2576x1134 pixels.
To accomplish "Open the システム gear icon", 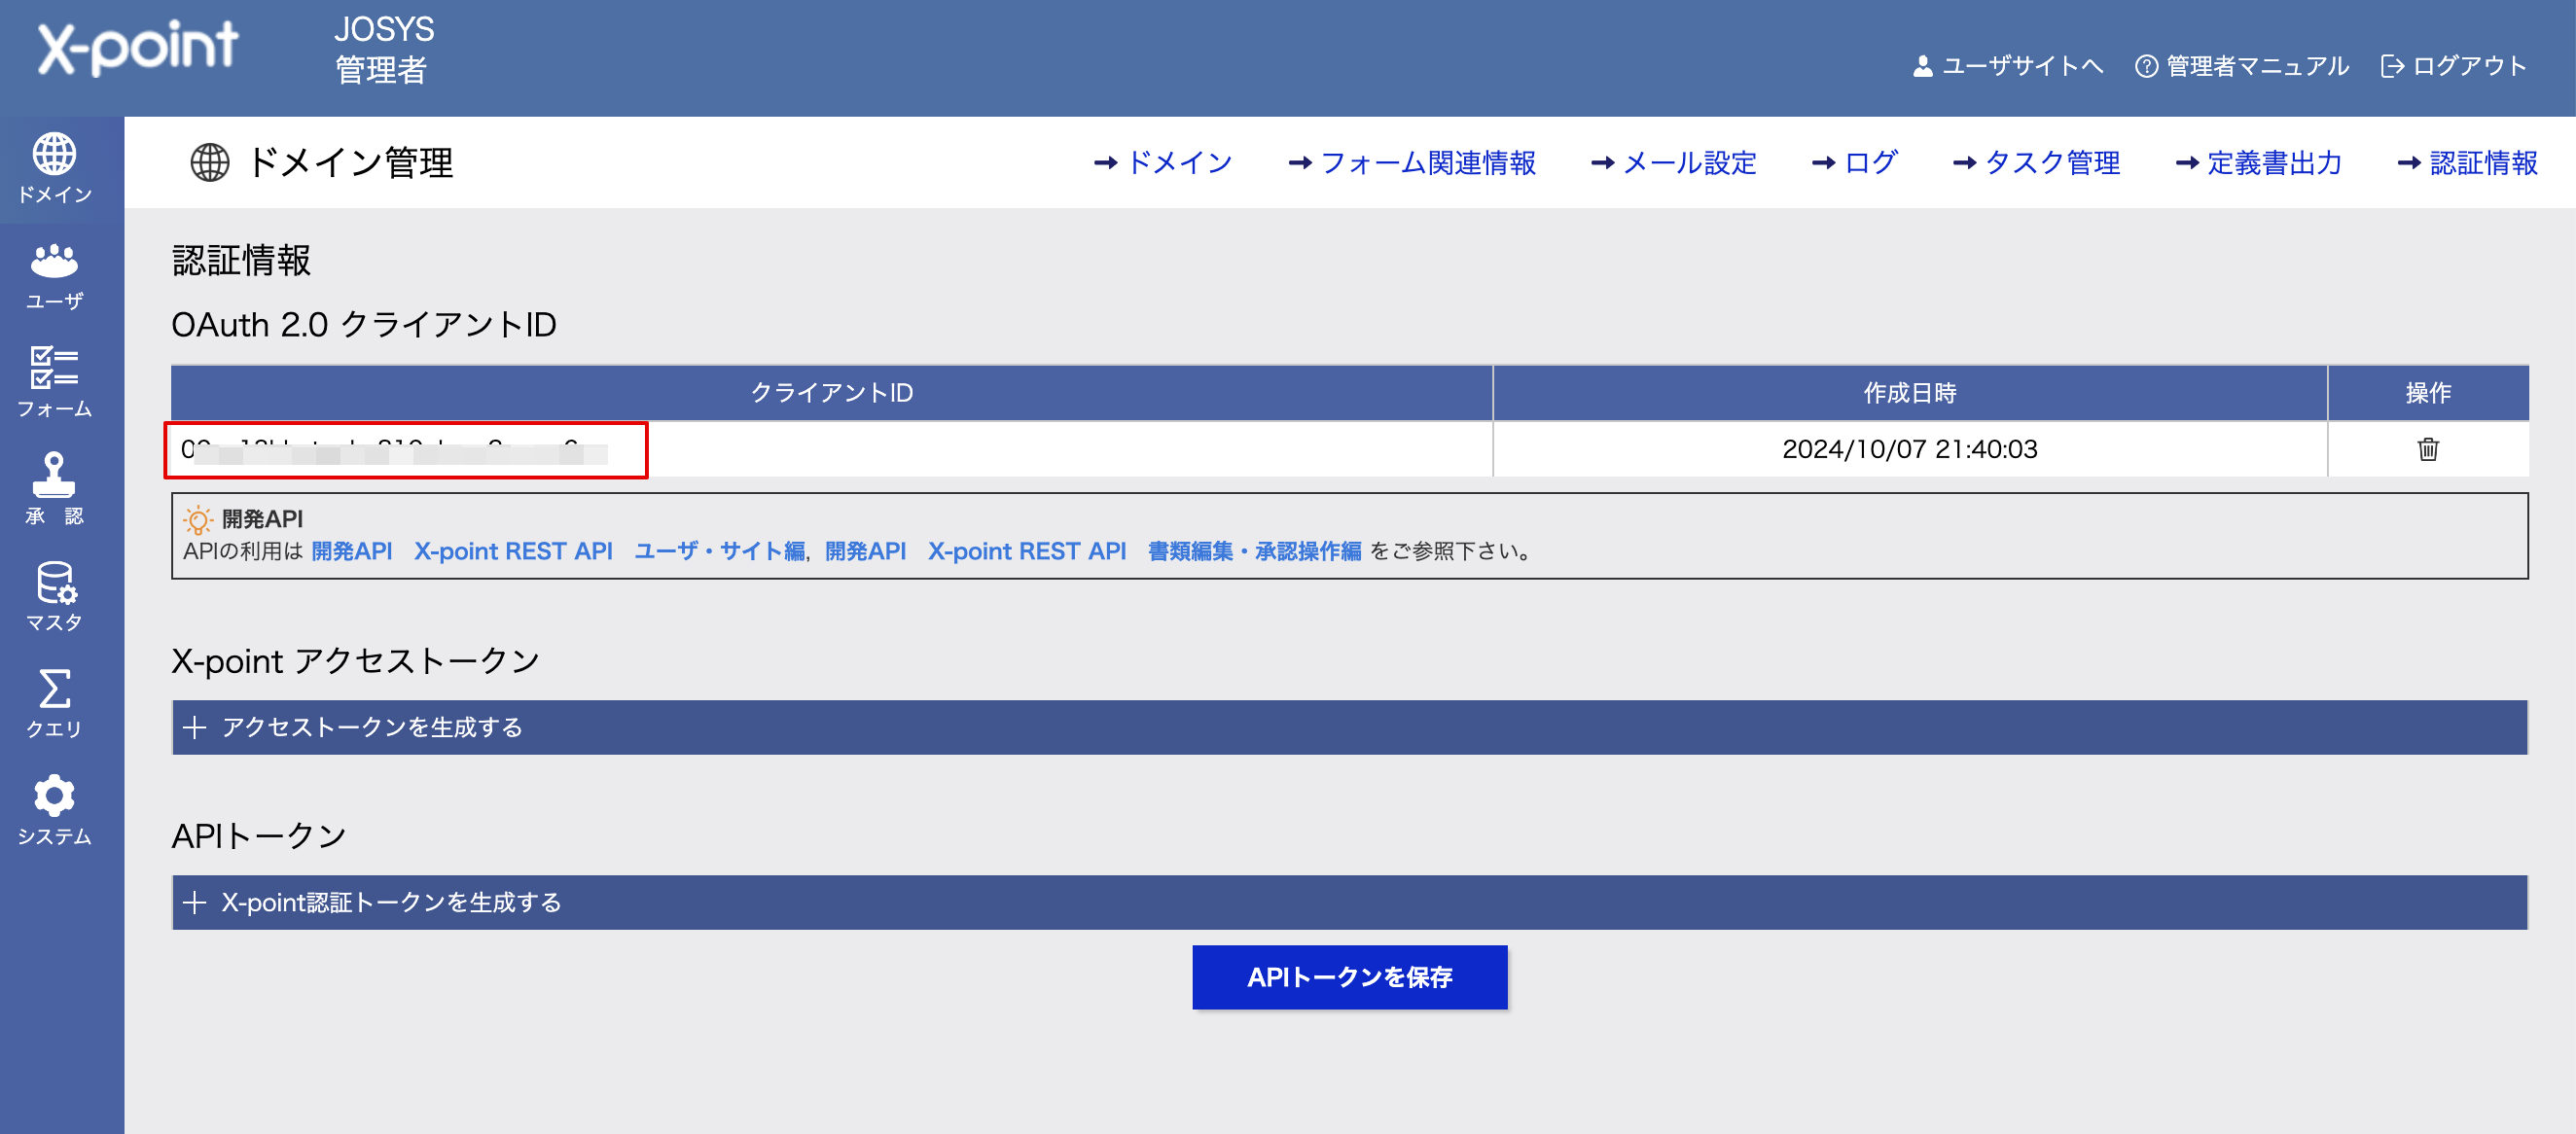I will [x=54, y=796].
